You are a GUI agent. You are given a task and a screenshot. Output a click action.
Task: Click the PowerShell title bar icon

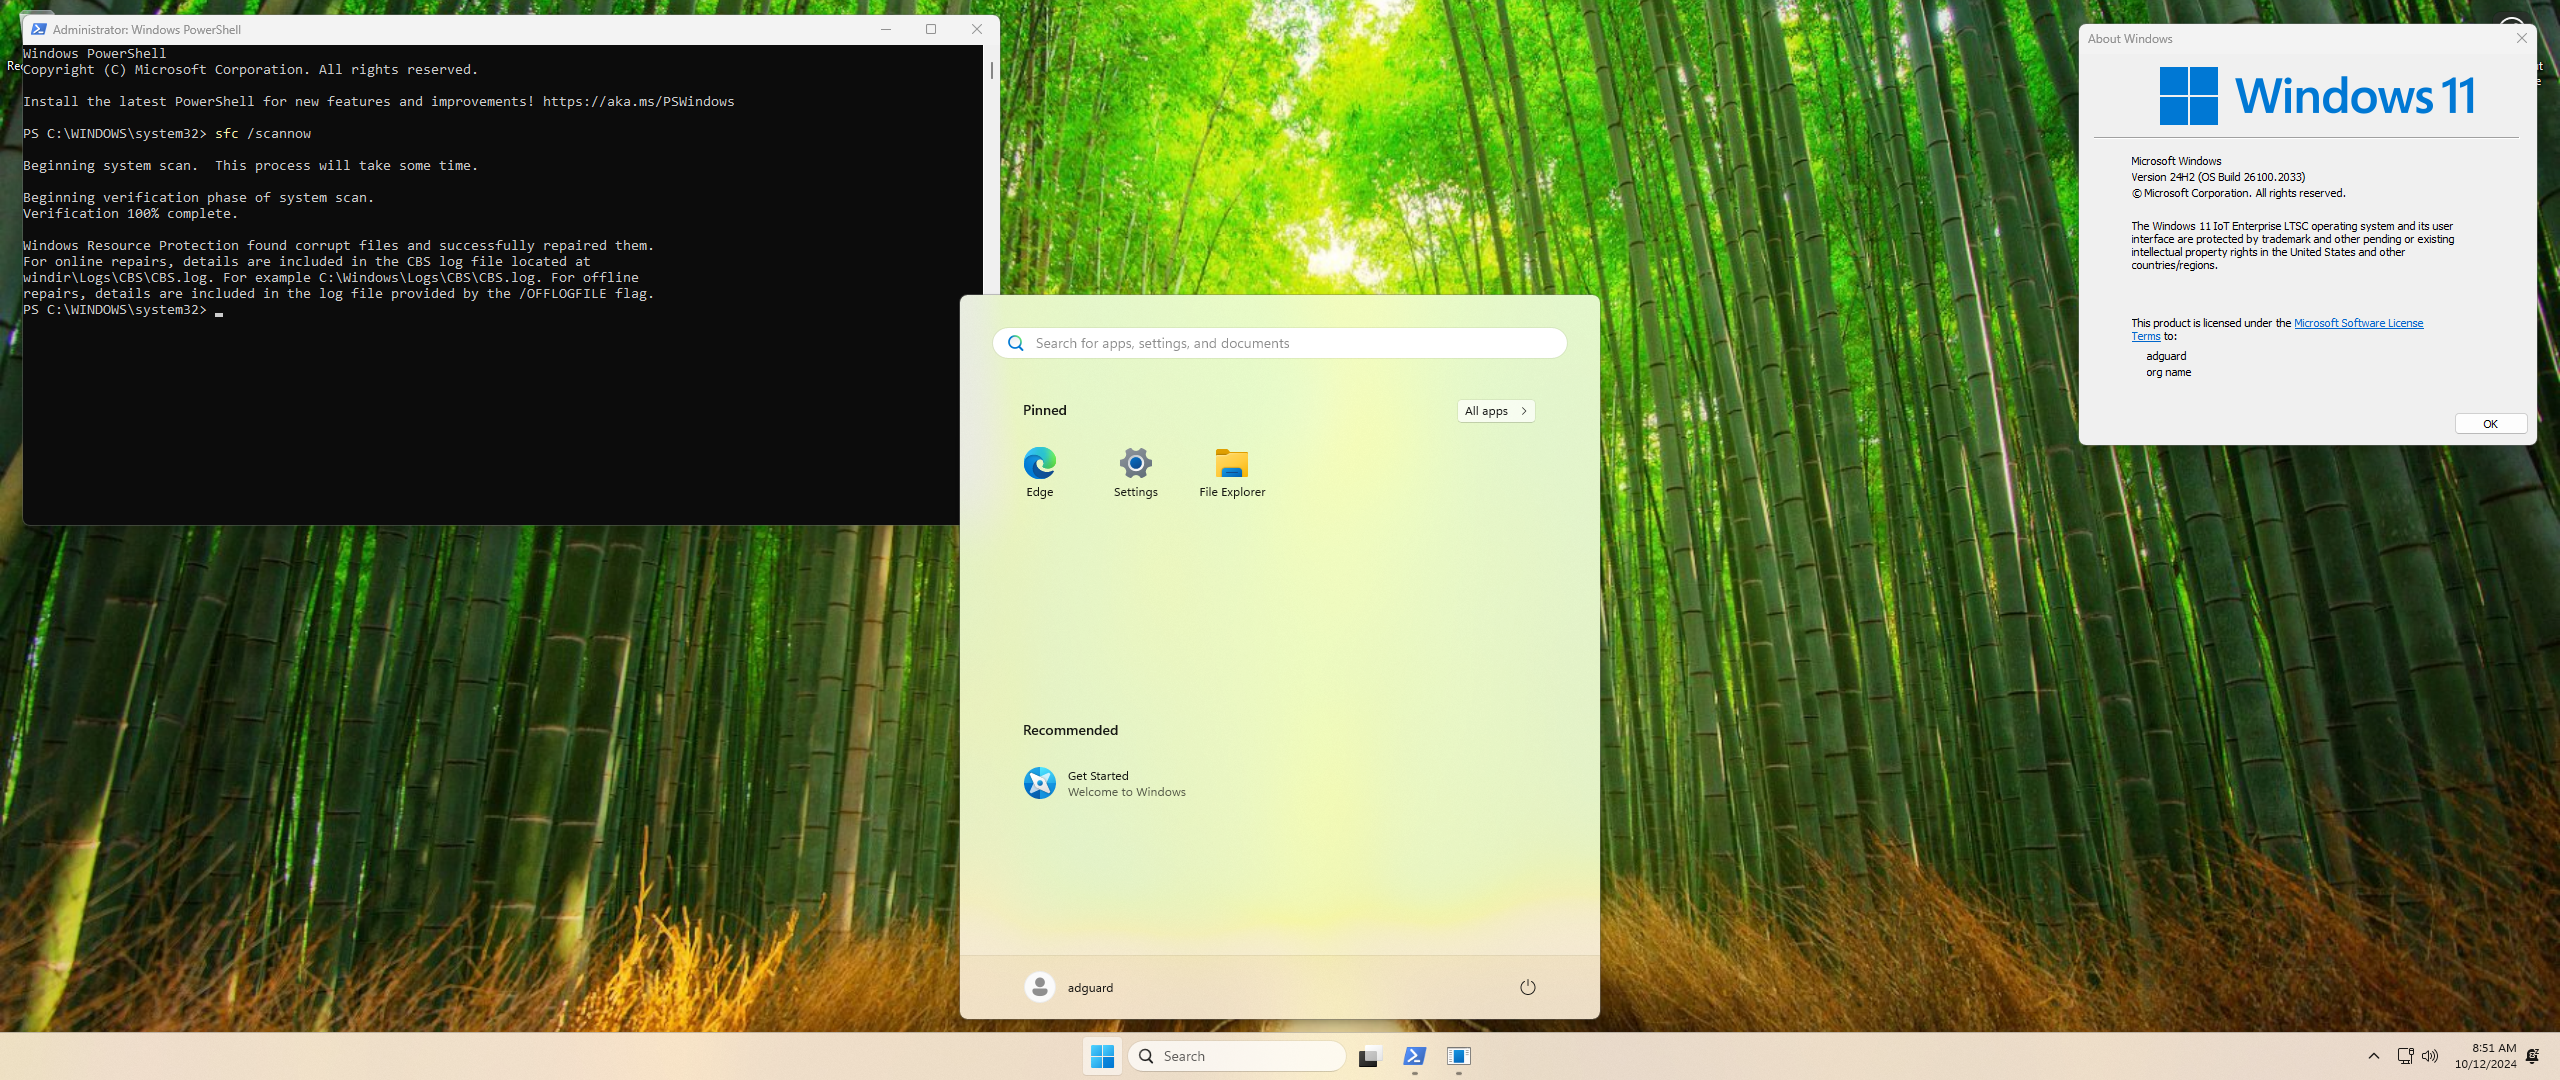click(38, 29)
